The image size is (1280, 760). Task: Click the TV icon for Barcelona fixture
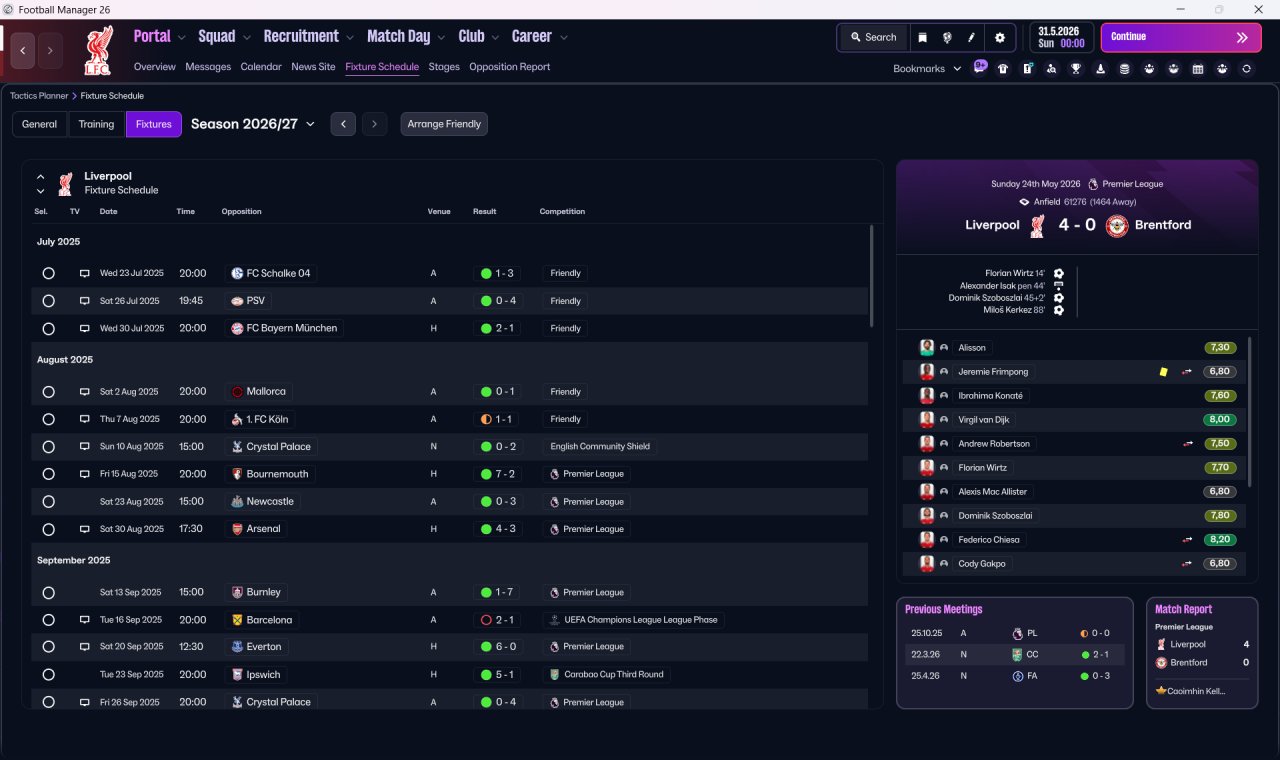(x=85, y=620)
